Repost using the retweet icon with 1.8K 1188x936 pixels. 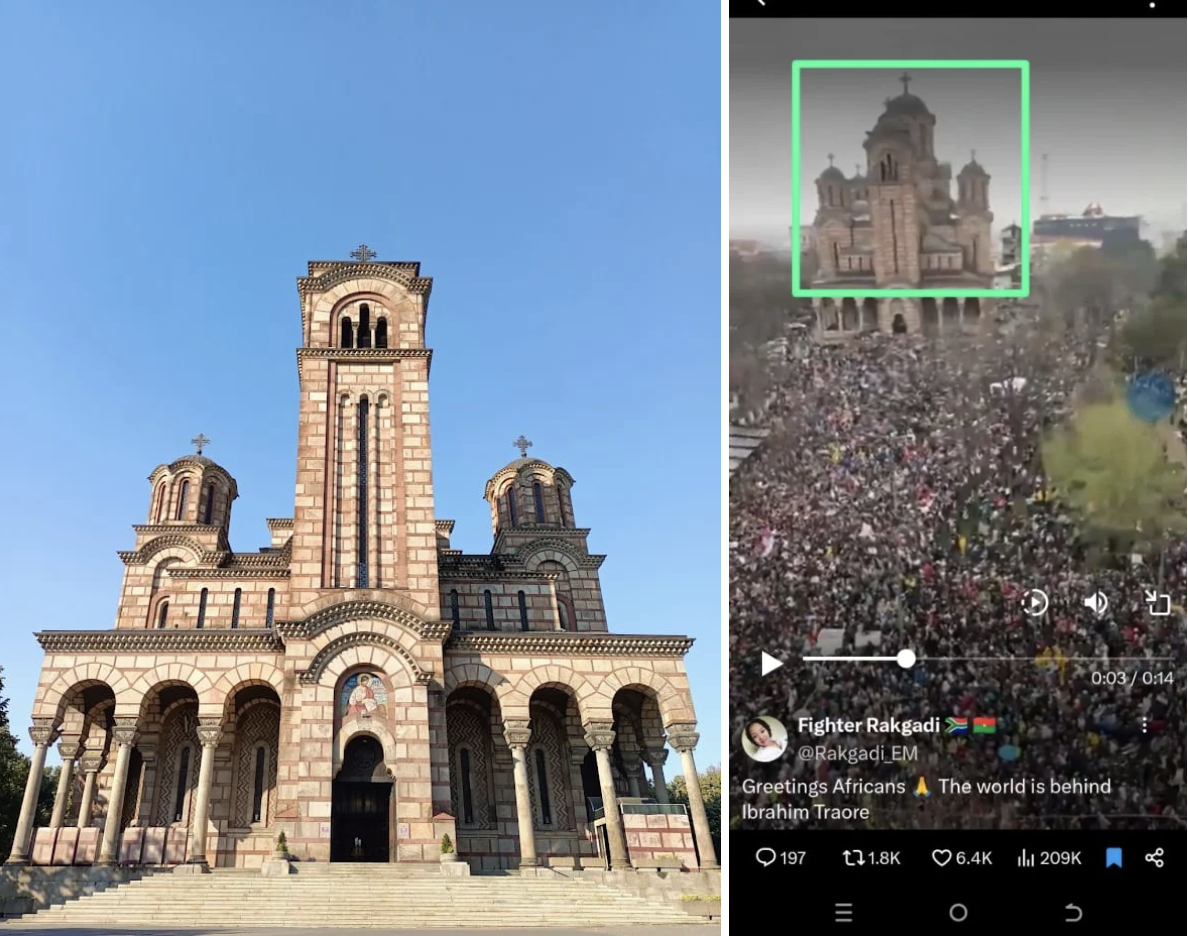[871, 858]
